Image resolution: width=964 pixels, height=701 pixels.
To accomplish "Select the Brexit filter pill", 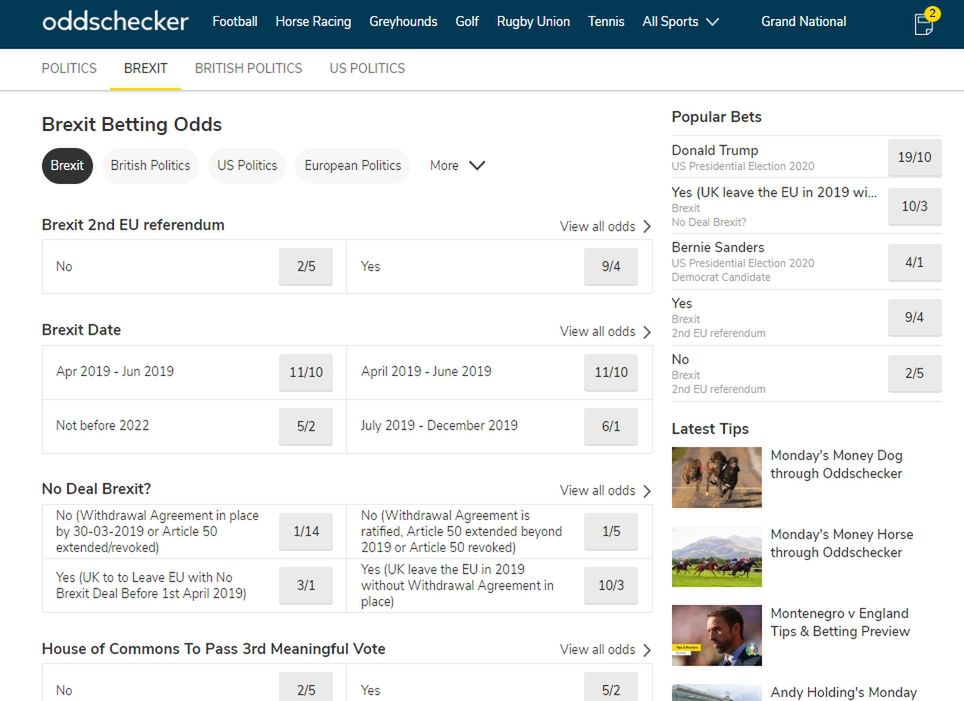I will (x=67, y=165).
